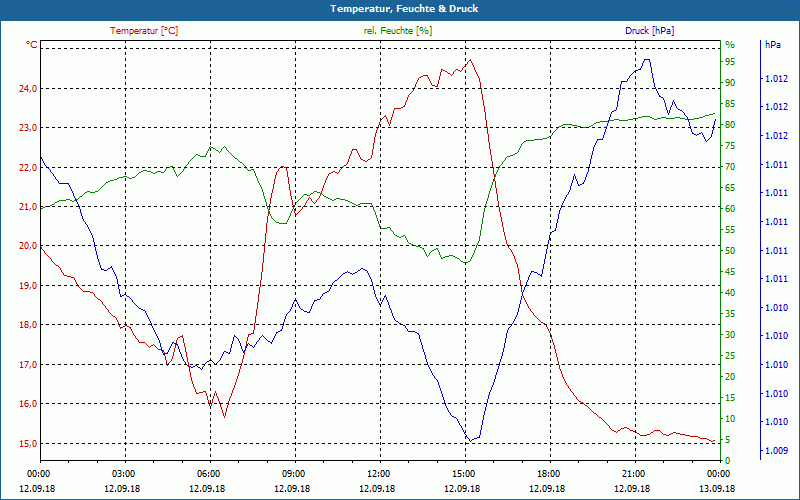Click the 1.009 pressure axis value
This screenshot has height=500, width=800.
point(777,451)
